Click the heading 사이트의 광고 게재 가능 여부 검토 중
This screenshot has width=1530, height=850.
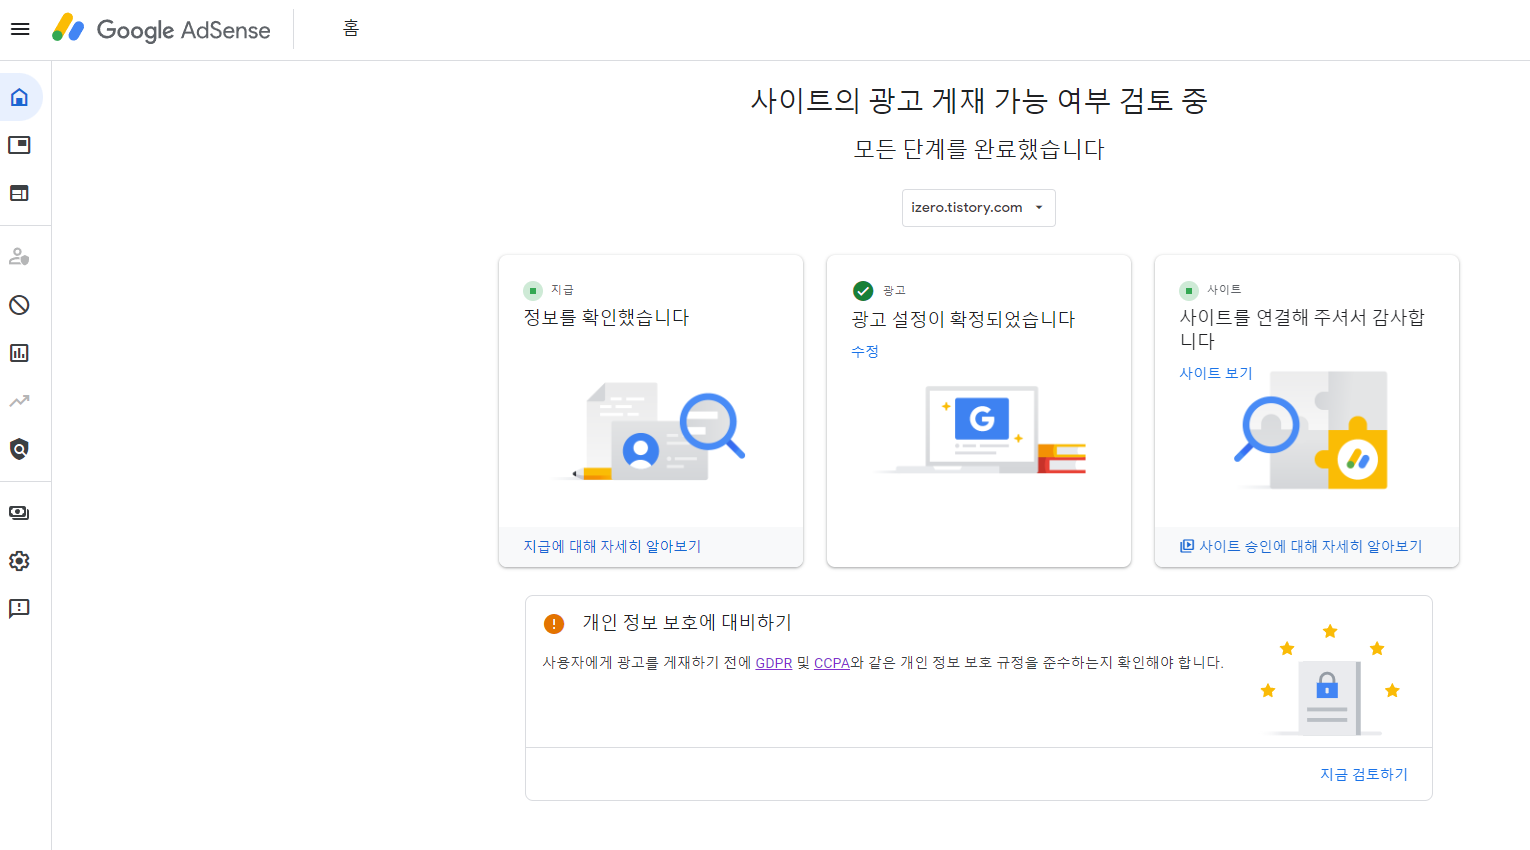point(979,100)
